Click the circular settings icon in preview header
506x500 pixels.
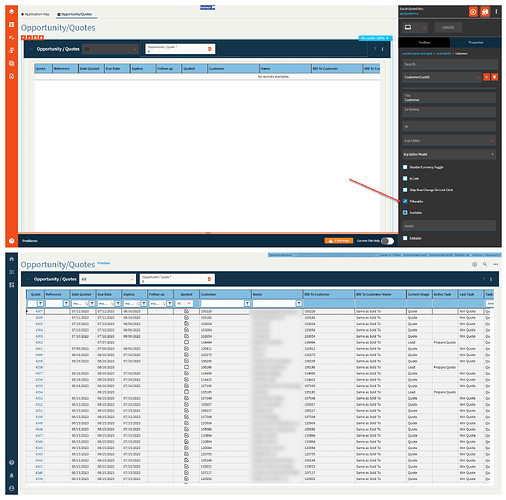tap(474, 264)
